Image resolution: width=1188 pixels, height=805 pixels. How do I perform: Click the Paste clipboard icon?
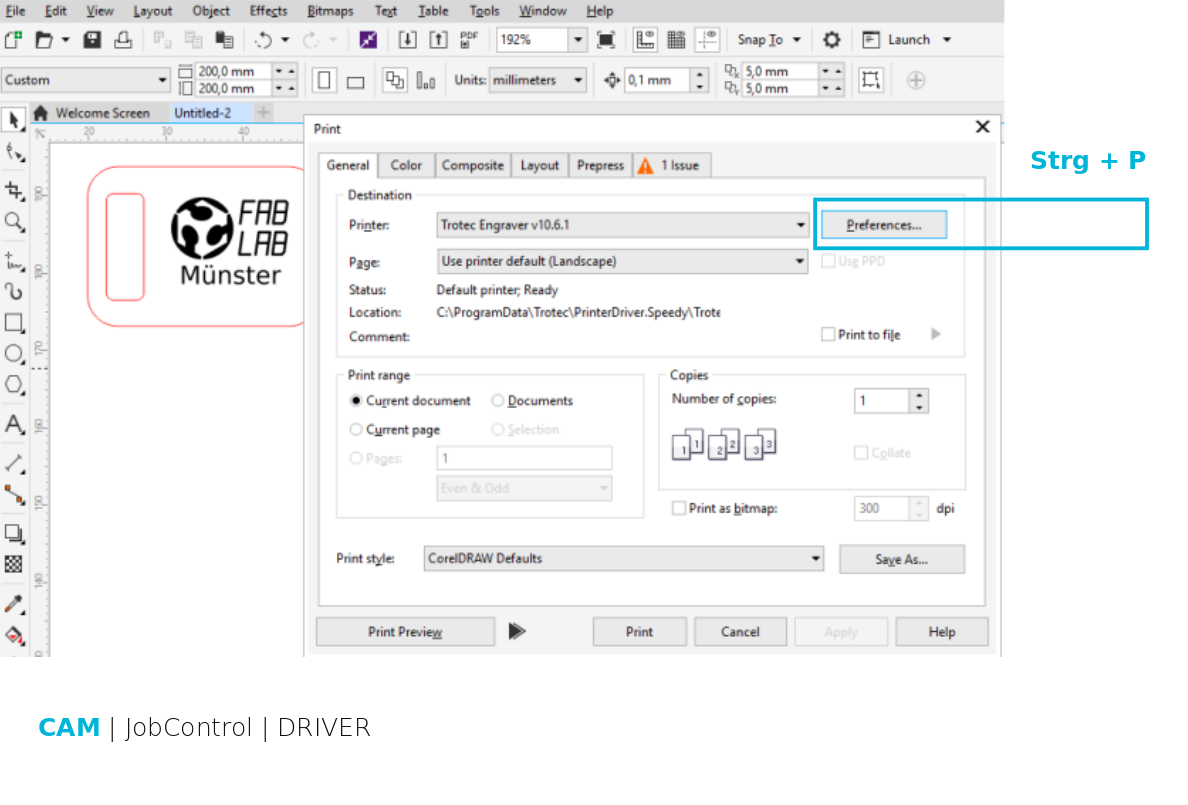(224, 39)
